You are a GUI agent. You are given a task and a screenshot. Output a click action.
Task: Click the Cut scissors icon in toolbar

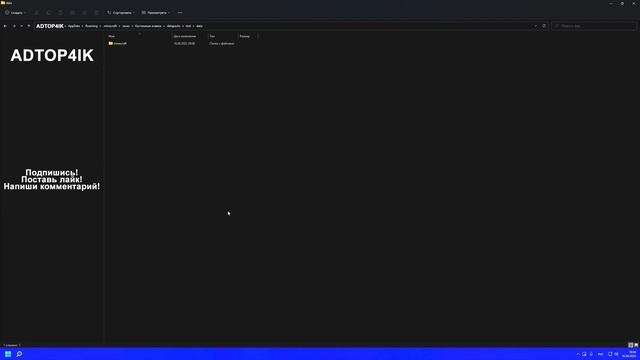[37, 13]
